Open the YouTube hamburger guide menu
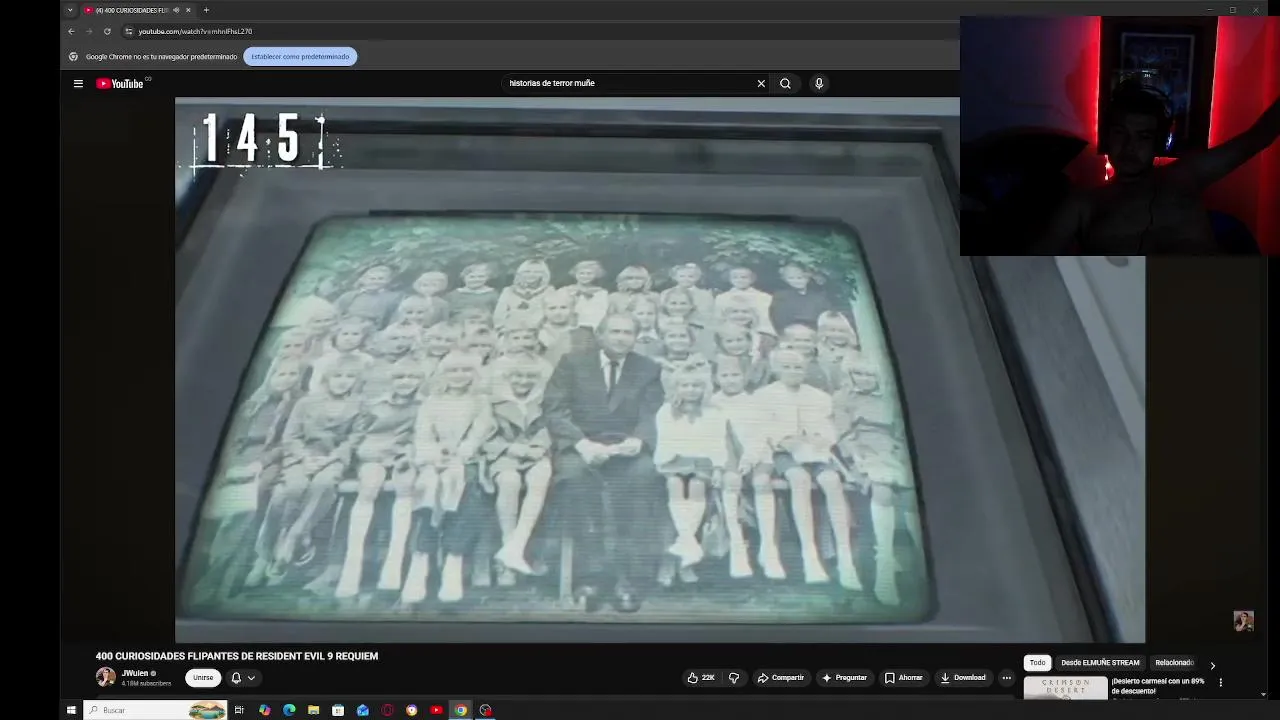 78,84
